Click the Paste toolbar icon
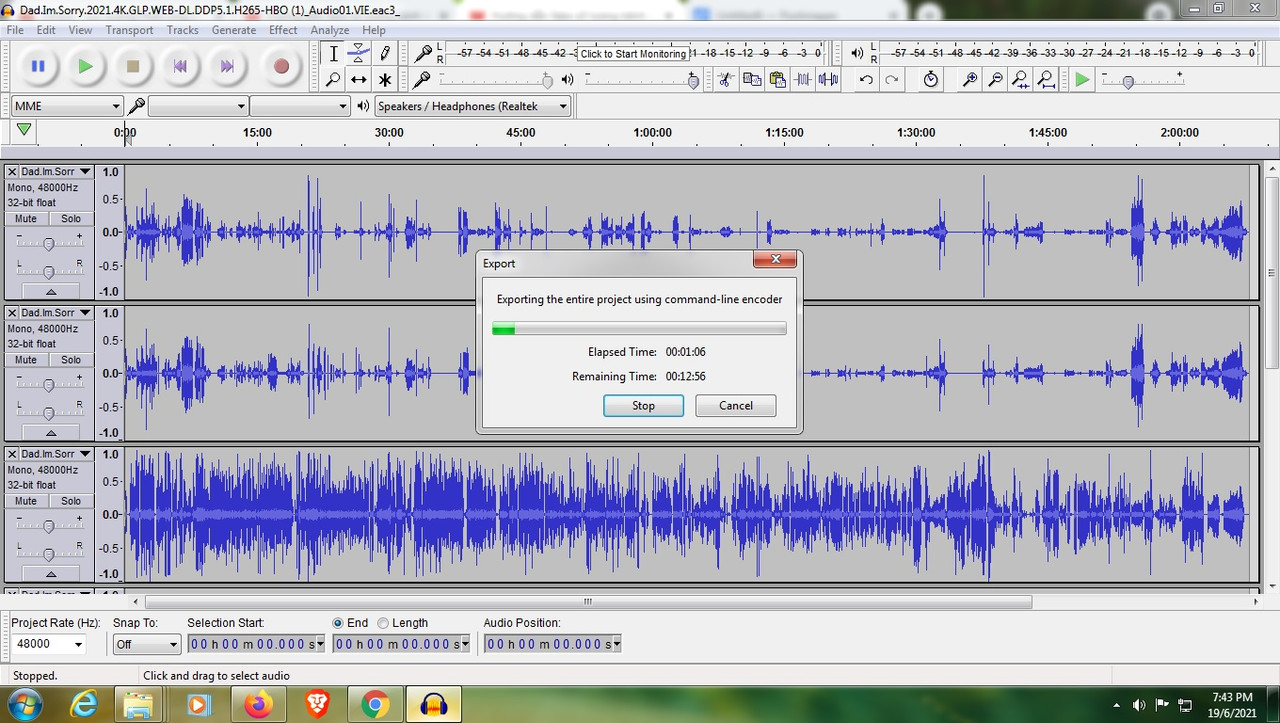Image resolution: width=1280 pixels, height=723 pixels. click(x=777, y=79)
